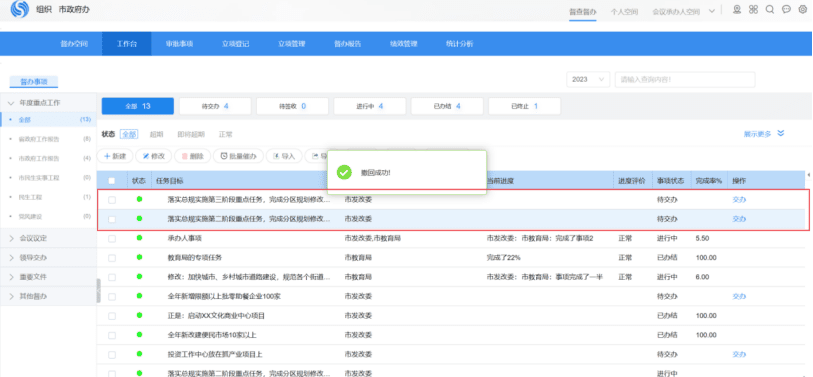Filter status by 超期
Image resolution: width=813 pixels, height=377 pixels.
[157, 134]
